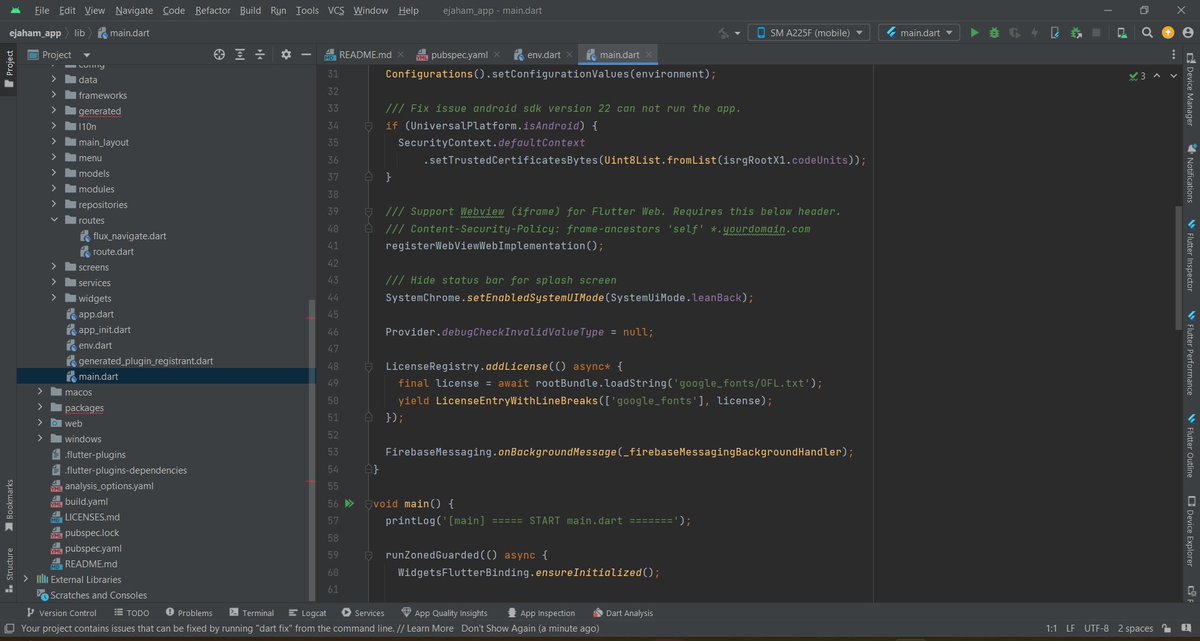Click the inspection widget showing 3 checkmarks
The height and width of the screenshot is (641, 1200).
1136,76
